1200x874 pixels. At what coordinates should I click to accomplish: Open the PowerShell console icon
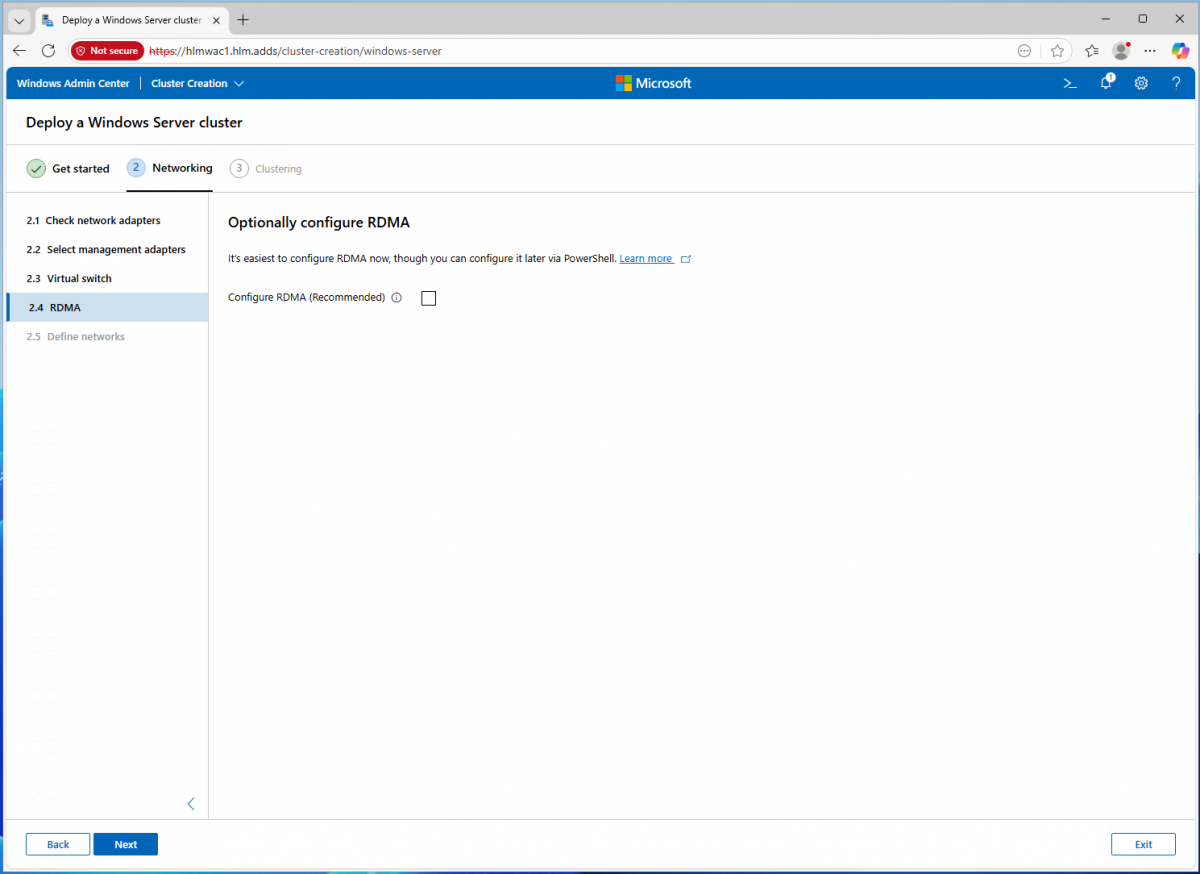(x=1069, y=83)
